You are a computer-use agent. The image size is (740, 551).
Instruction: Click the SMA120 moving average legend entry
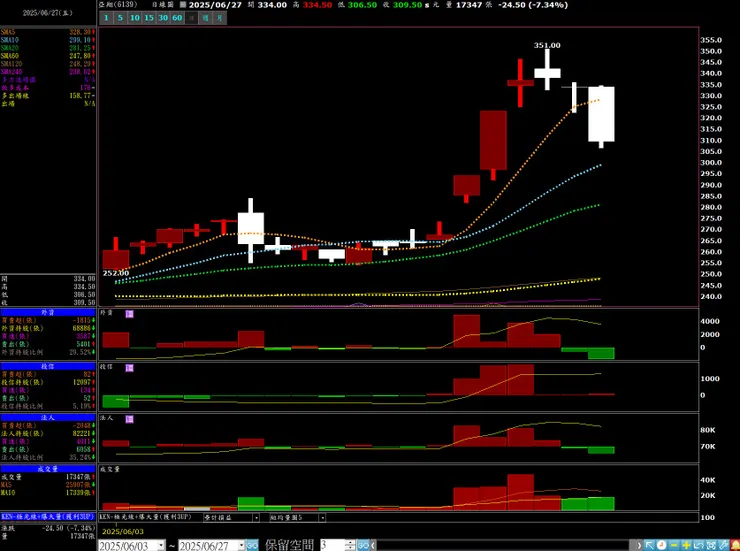tap(48, 64)
